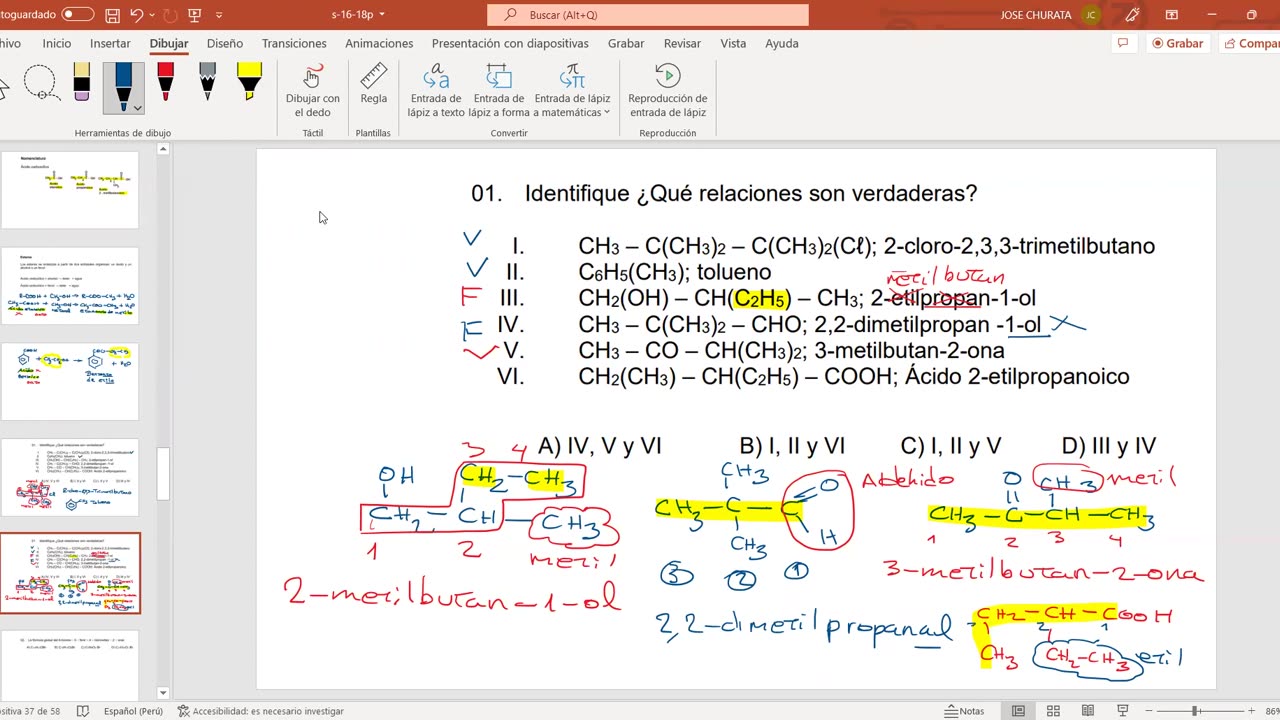This screenshot has height=720, width=1280.
Task: Open the accessibility checker status message
Action: click(x=260, y=711)
